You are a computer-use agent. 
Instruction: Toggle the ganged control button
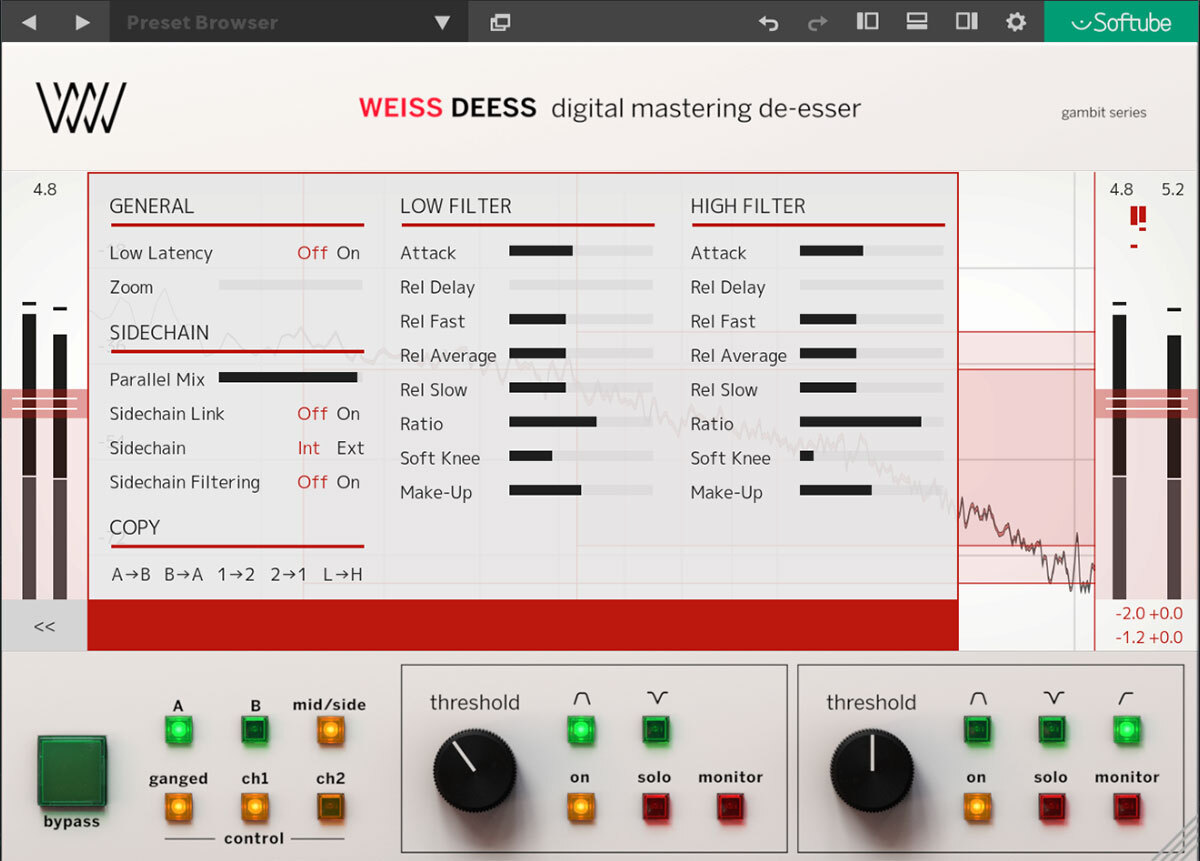[178, 806]
